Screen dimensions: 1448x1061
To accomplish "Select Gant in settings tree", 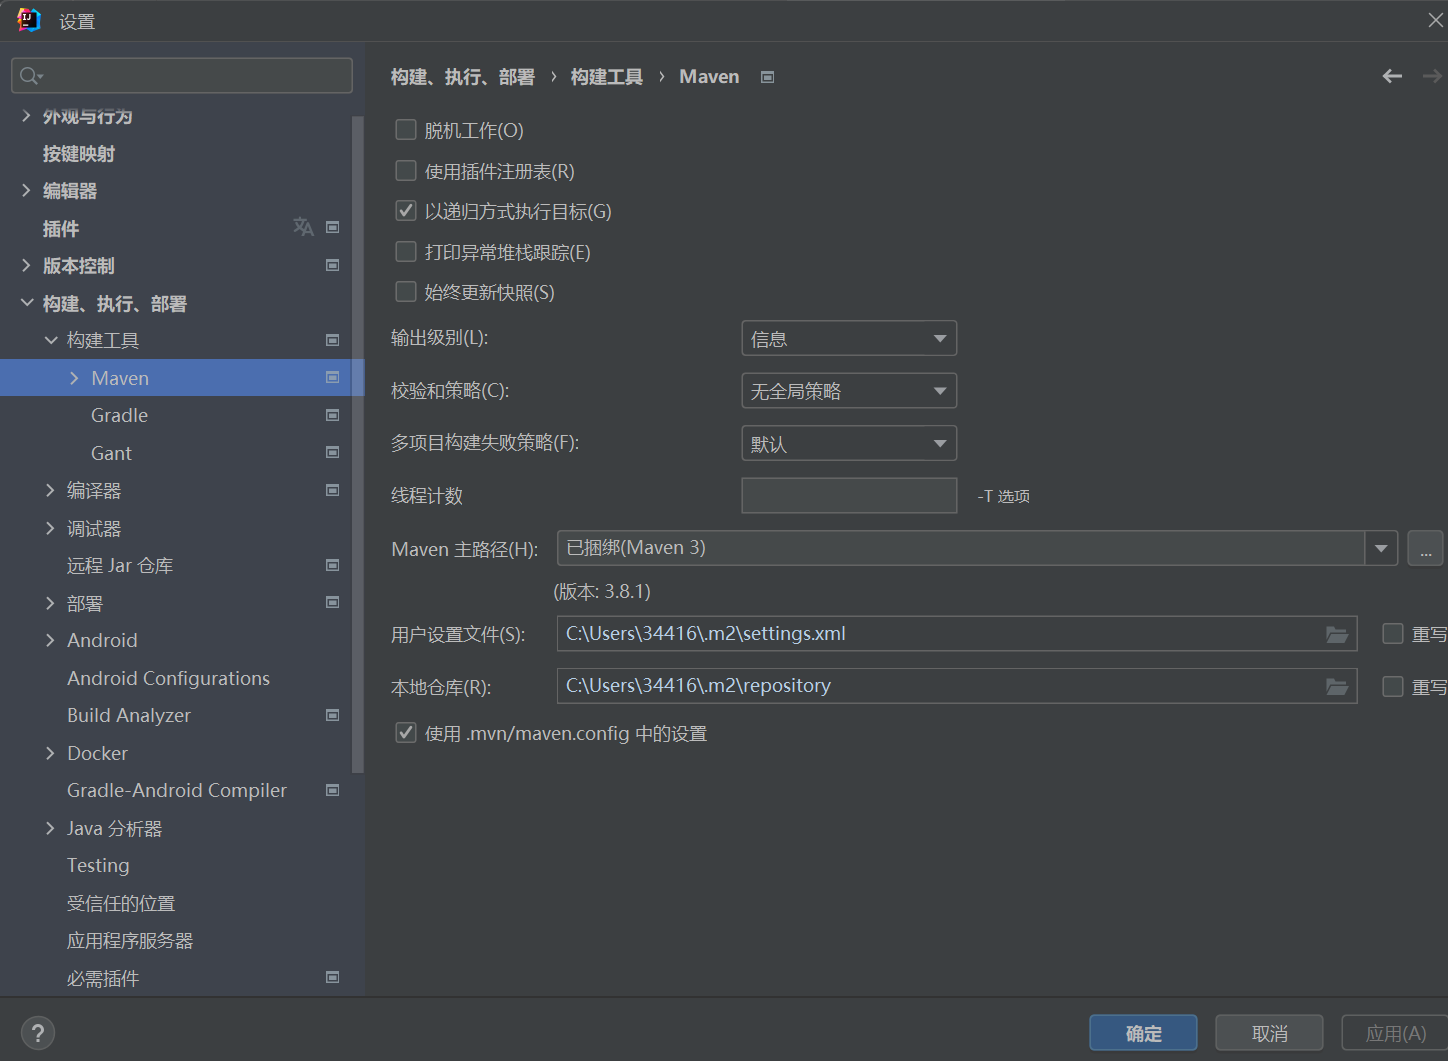I will (111, 453).
